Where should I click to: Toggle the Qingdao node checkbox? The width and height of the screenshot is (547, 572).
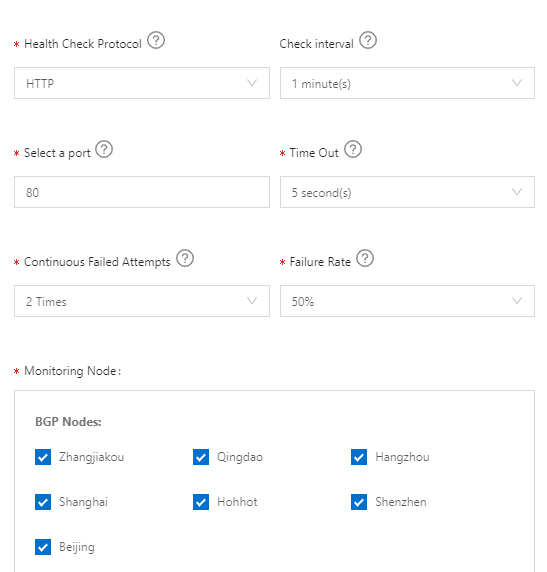tap(201, 457)
